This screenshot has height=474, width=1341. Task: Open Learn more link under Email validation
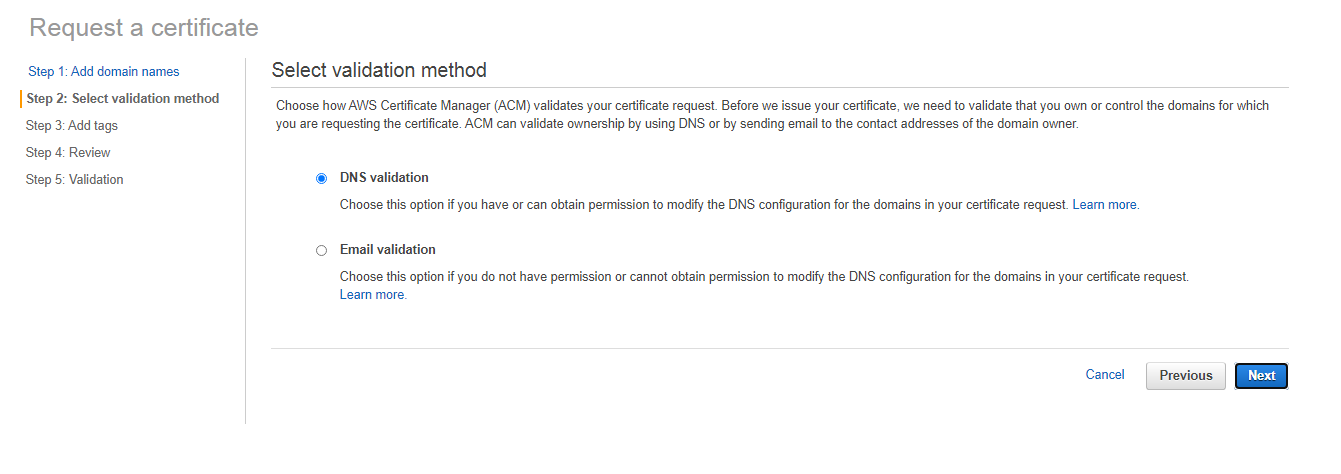tap(373, 295)
